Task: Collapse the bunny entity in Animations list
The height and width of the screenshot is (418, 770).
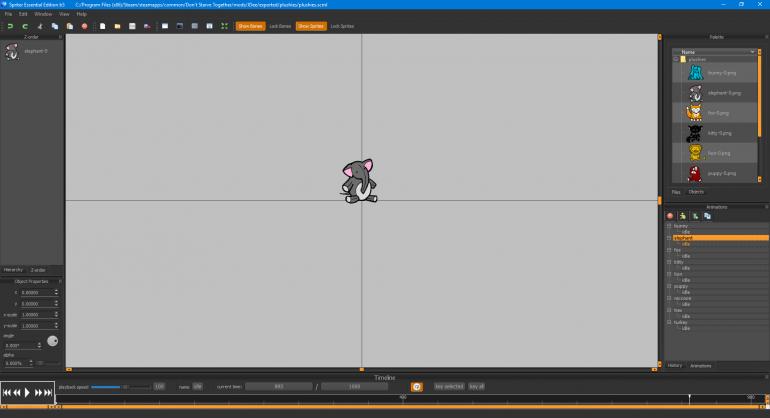Action: click(669, 226)
